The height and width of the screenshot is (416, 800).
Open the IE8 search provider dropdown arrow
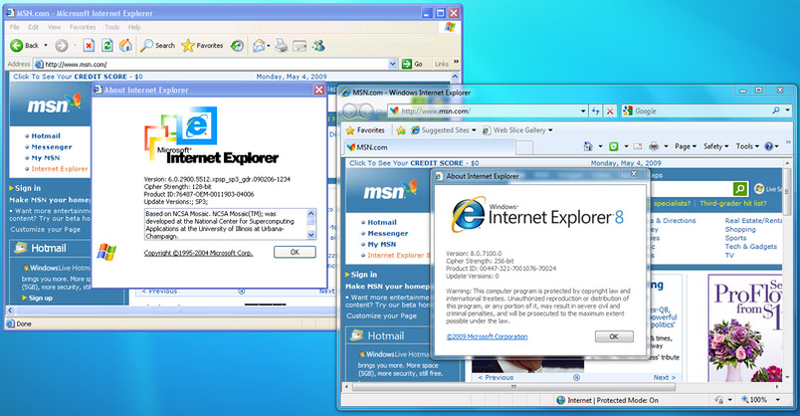point(788,110)
